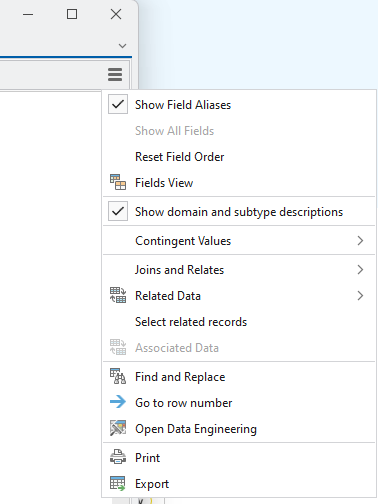Click the blue Go to row arrow icon
378x504 pixels.
(x=118, y=402)
